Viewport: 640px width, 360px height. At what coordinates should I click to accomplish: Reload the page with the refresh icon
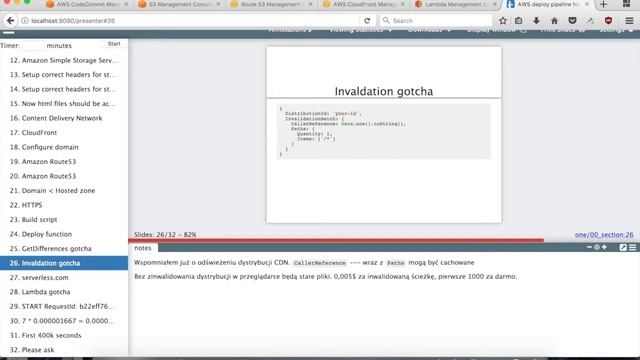tap(367, 20)
